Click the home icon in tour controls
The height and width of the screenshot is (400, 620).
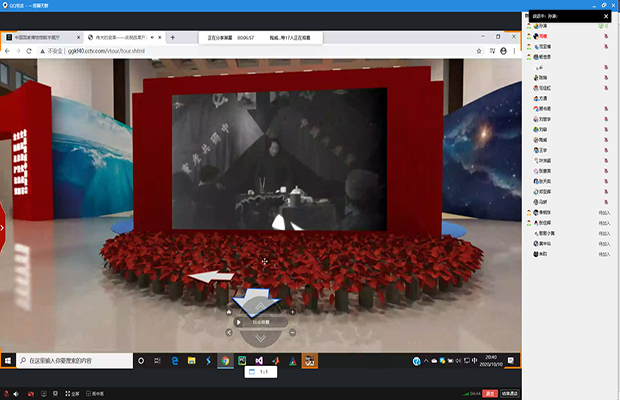(229, 311)
